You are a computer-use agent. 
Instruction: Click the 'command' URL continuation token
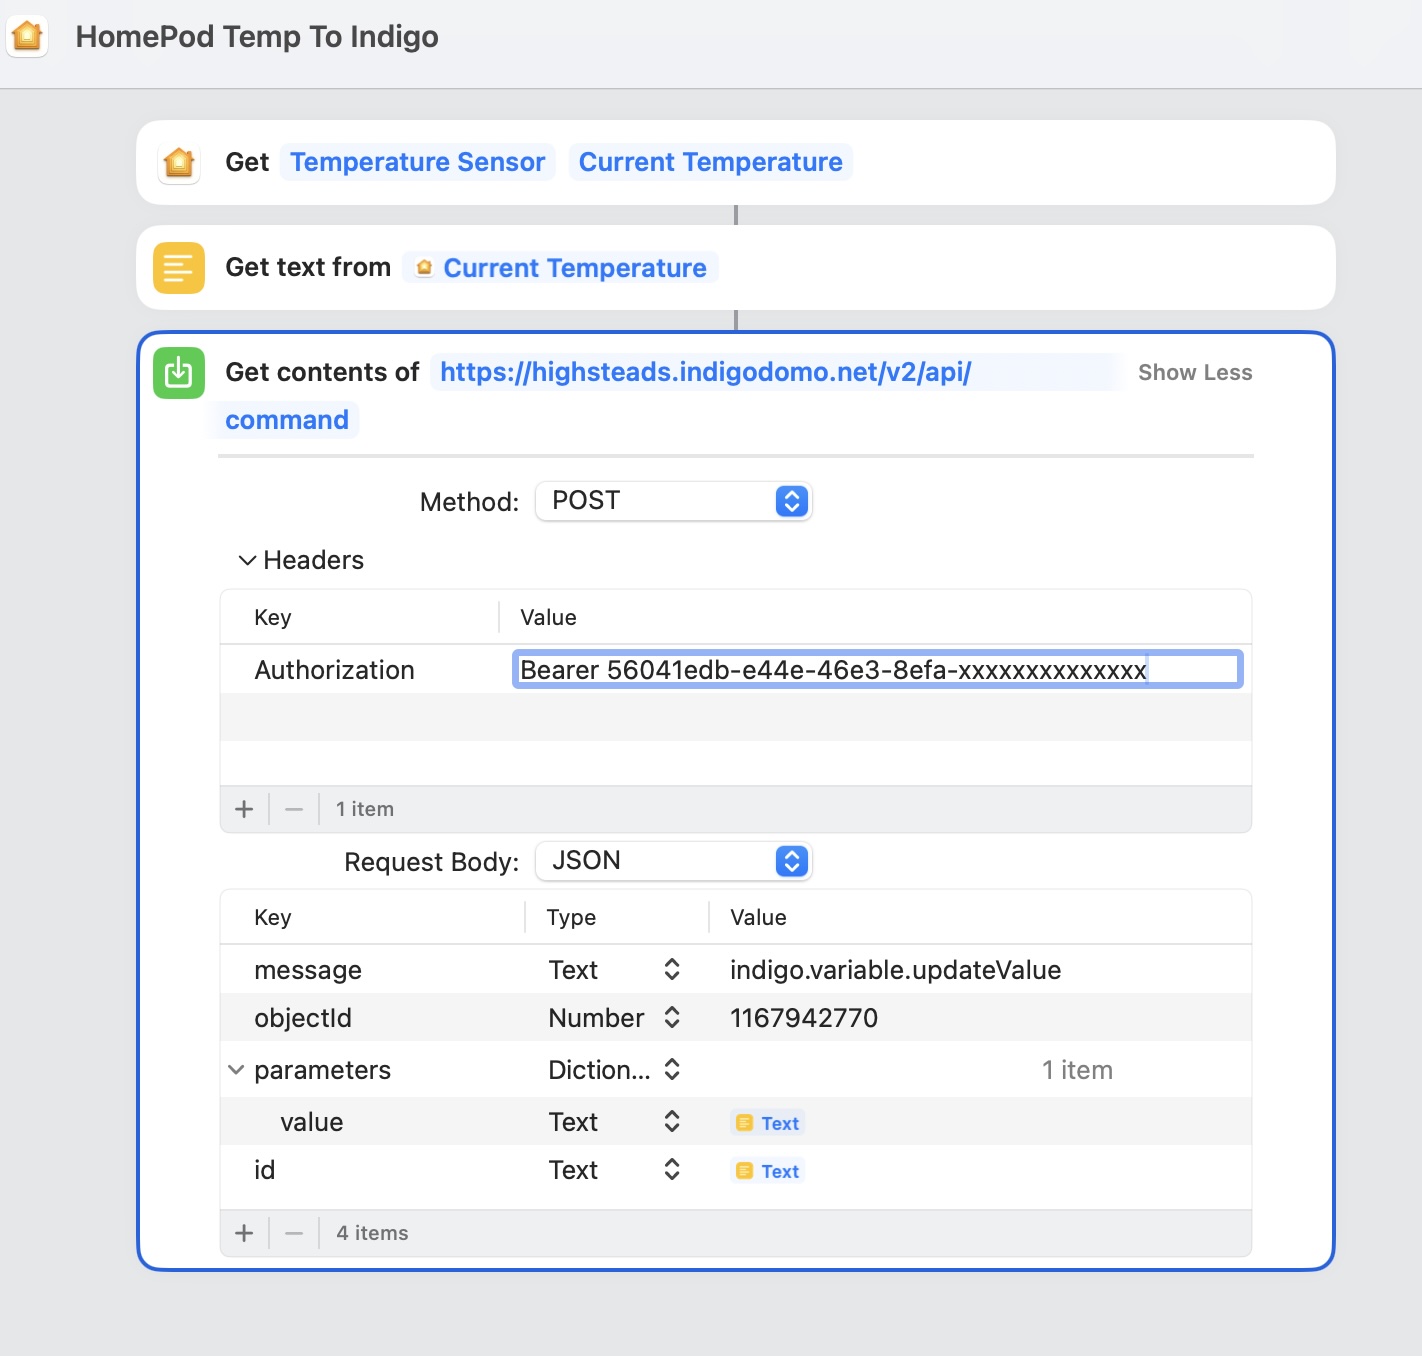coord(287,420)
